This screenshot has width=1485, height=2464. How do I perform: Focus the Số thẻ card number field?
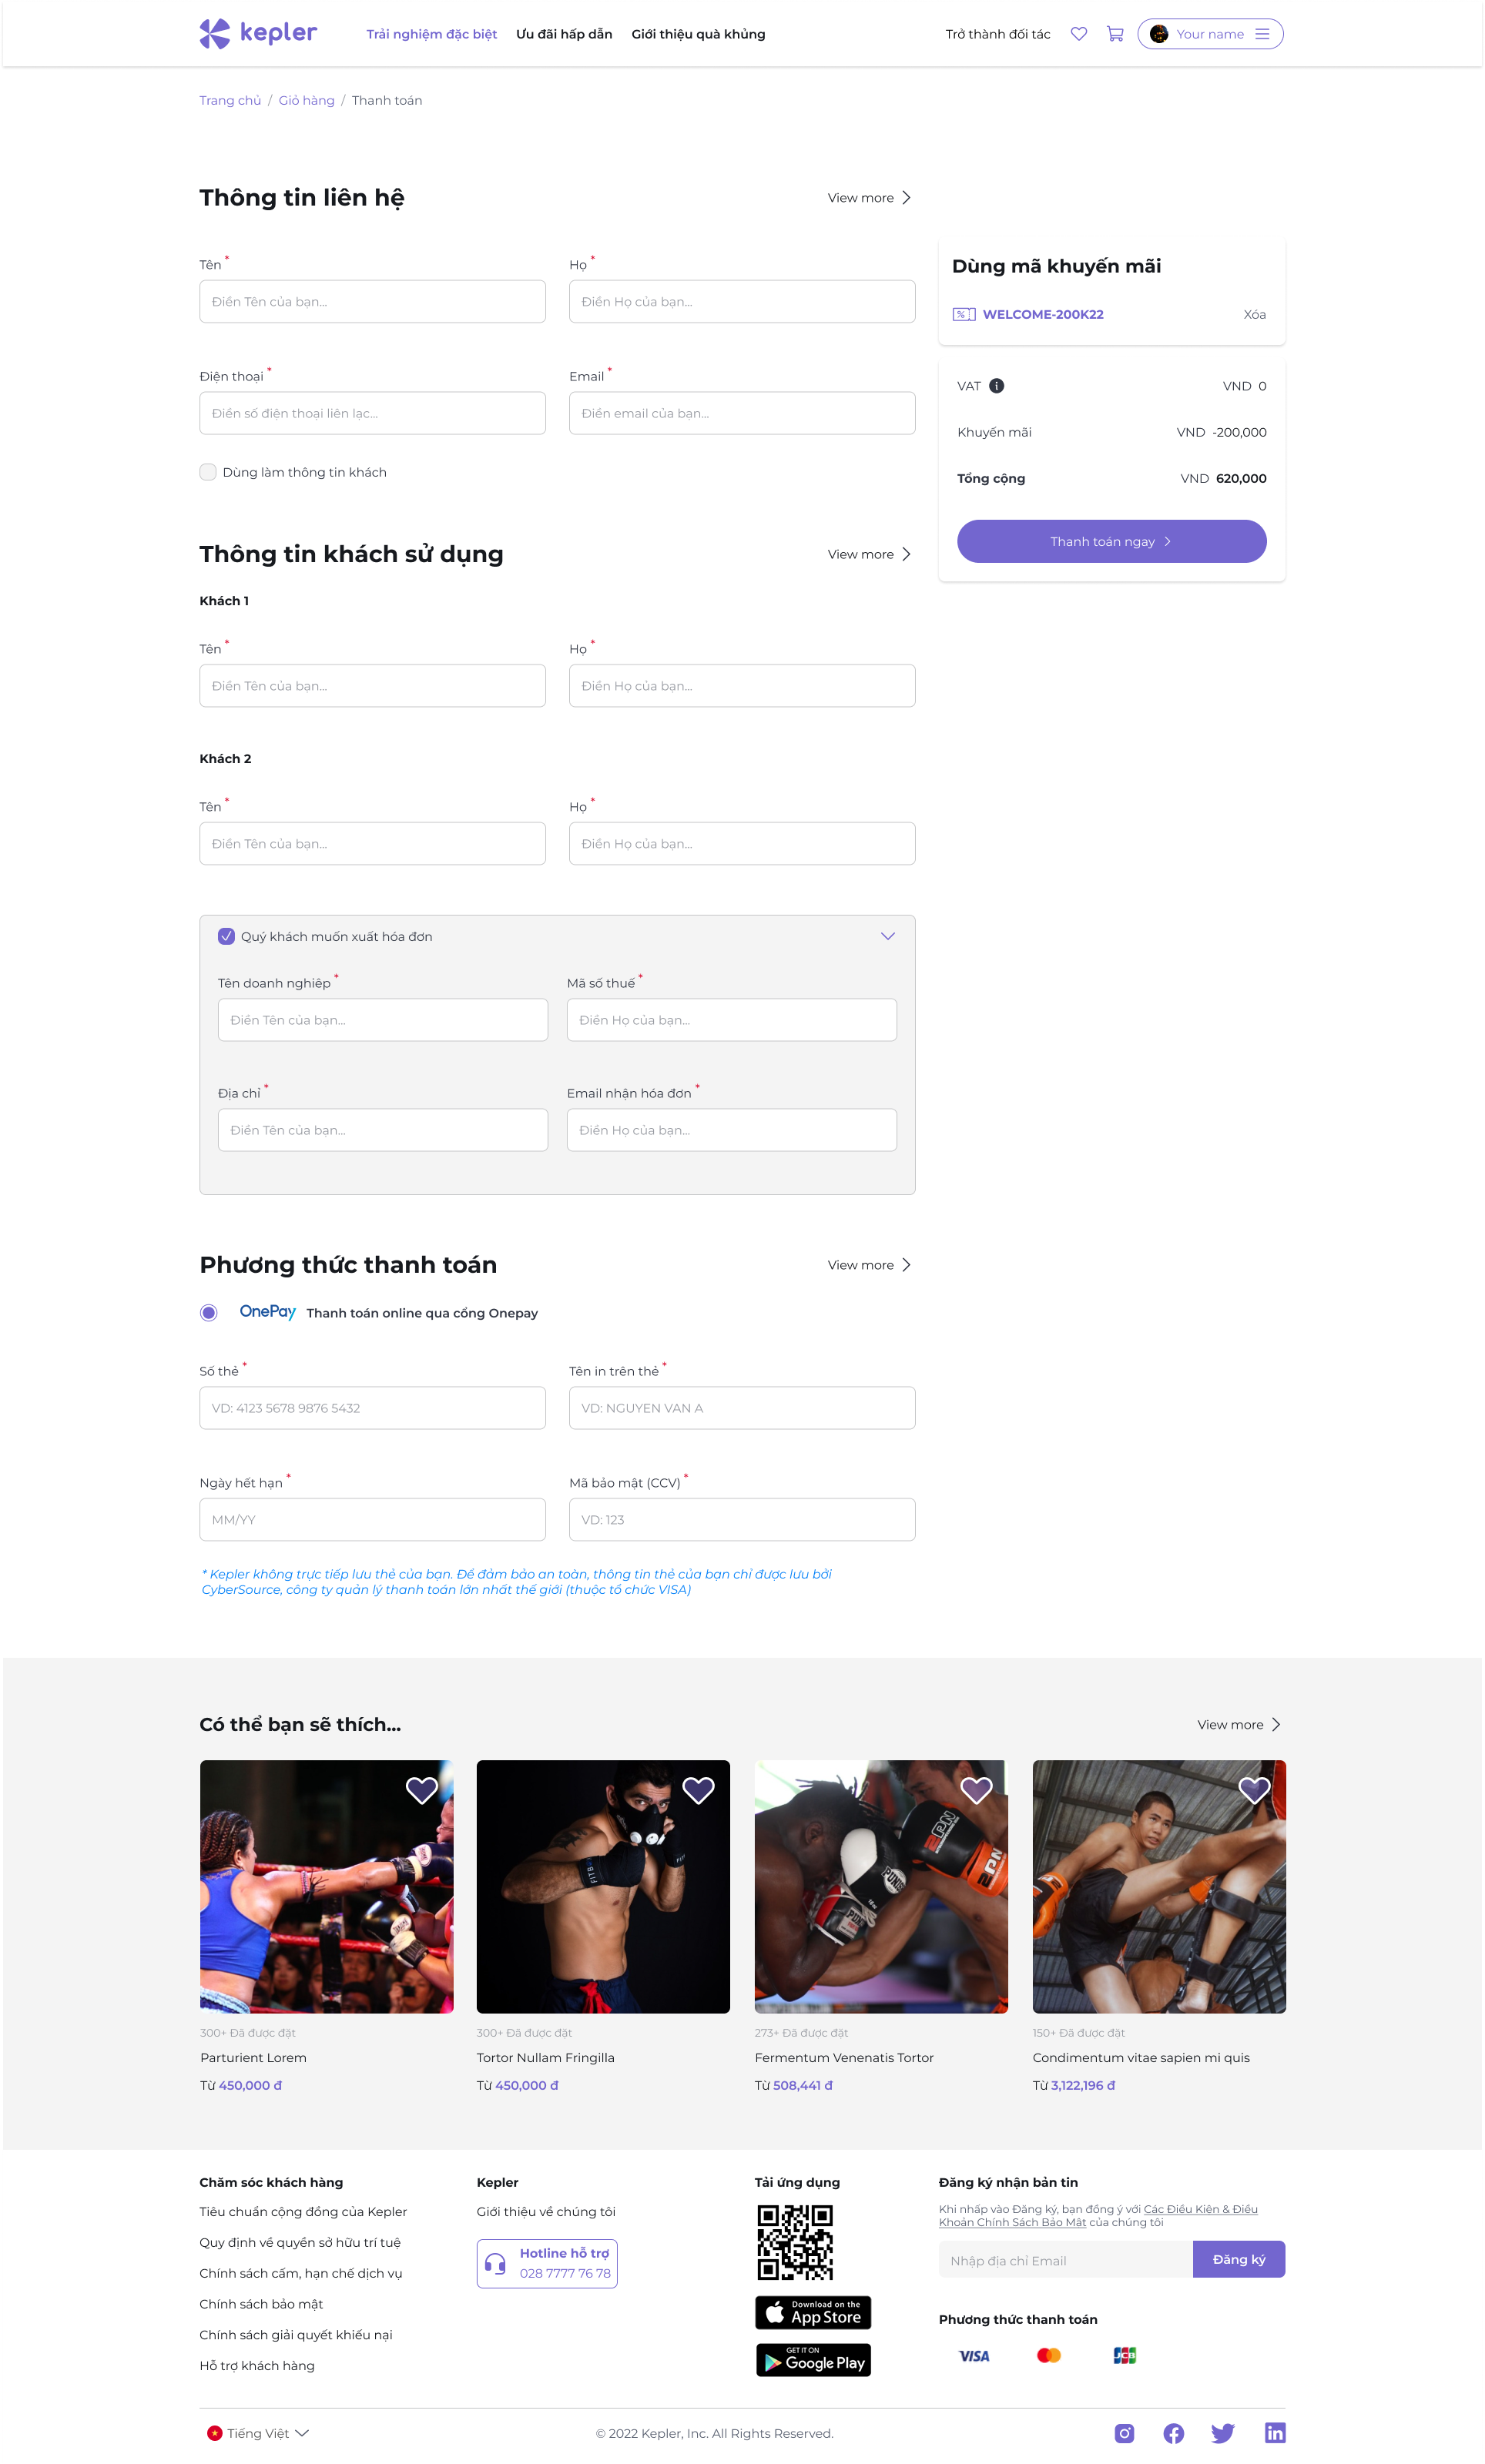[372, 1408]
